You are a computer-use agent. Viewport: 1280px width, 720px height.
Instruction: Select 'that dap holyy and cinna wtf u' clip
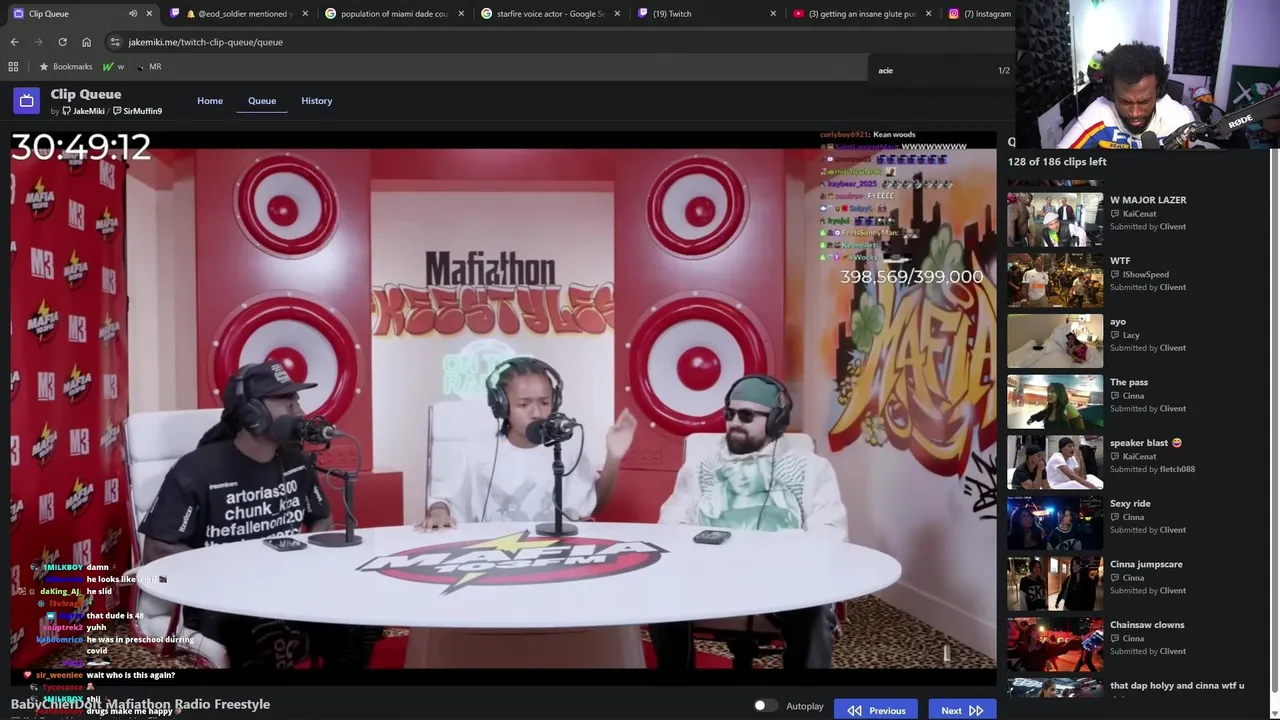pos(1177,686)
